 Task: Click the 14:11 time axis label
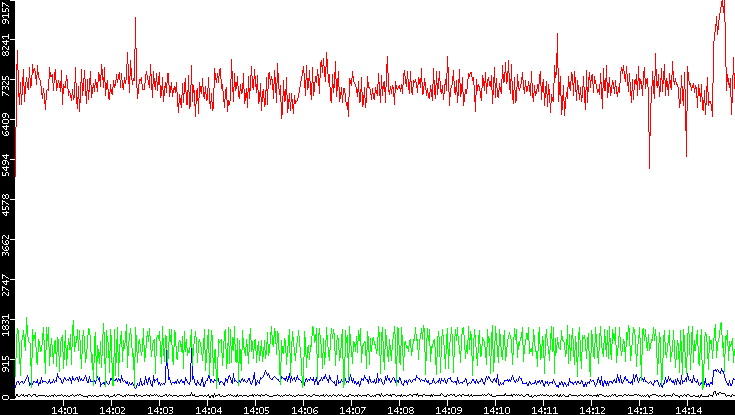coord(544,411)
